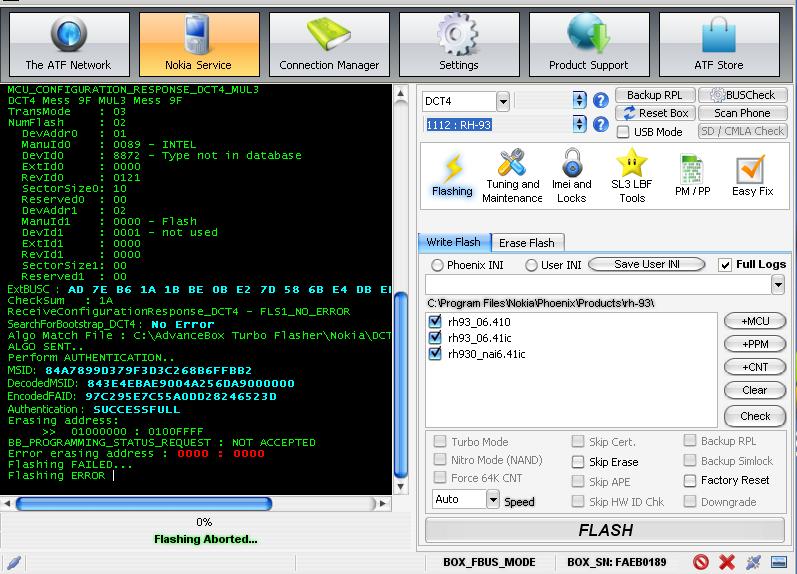Add PPM file with +PPM button
This screenshot has width=797, height=574.
click(755, 344)
